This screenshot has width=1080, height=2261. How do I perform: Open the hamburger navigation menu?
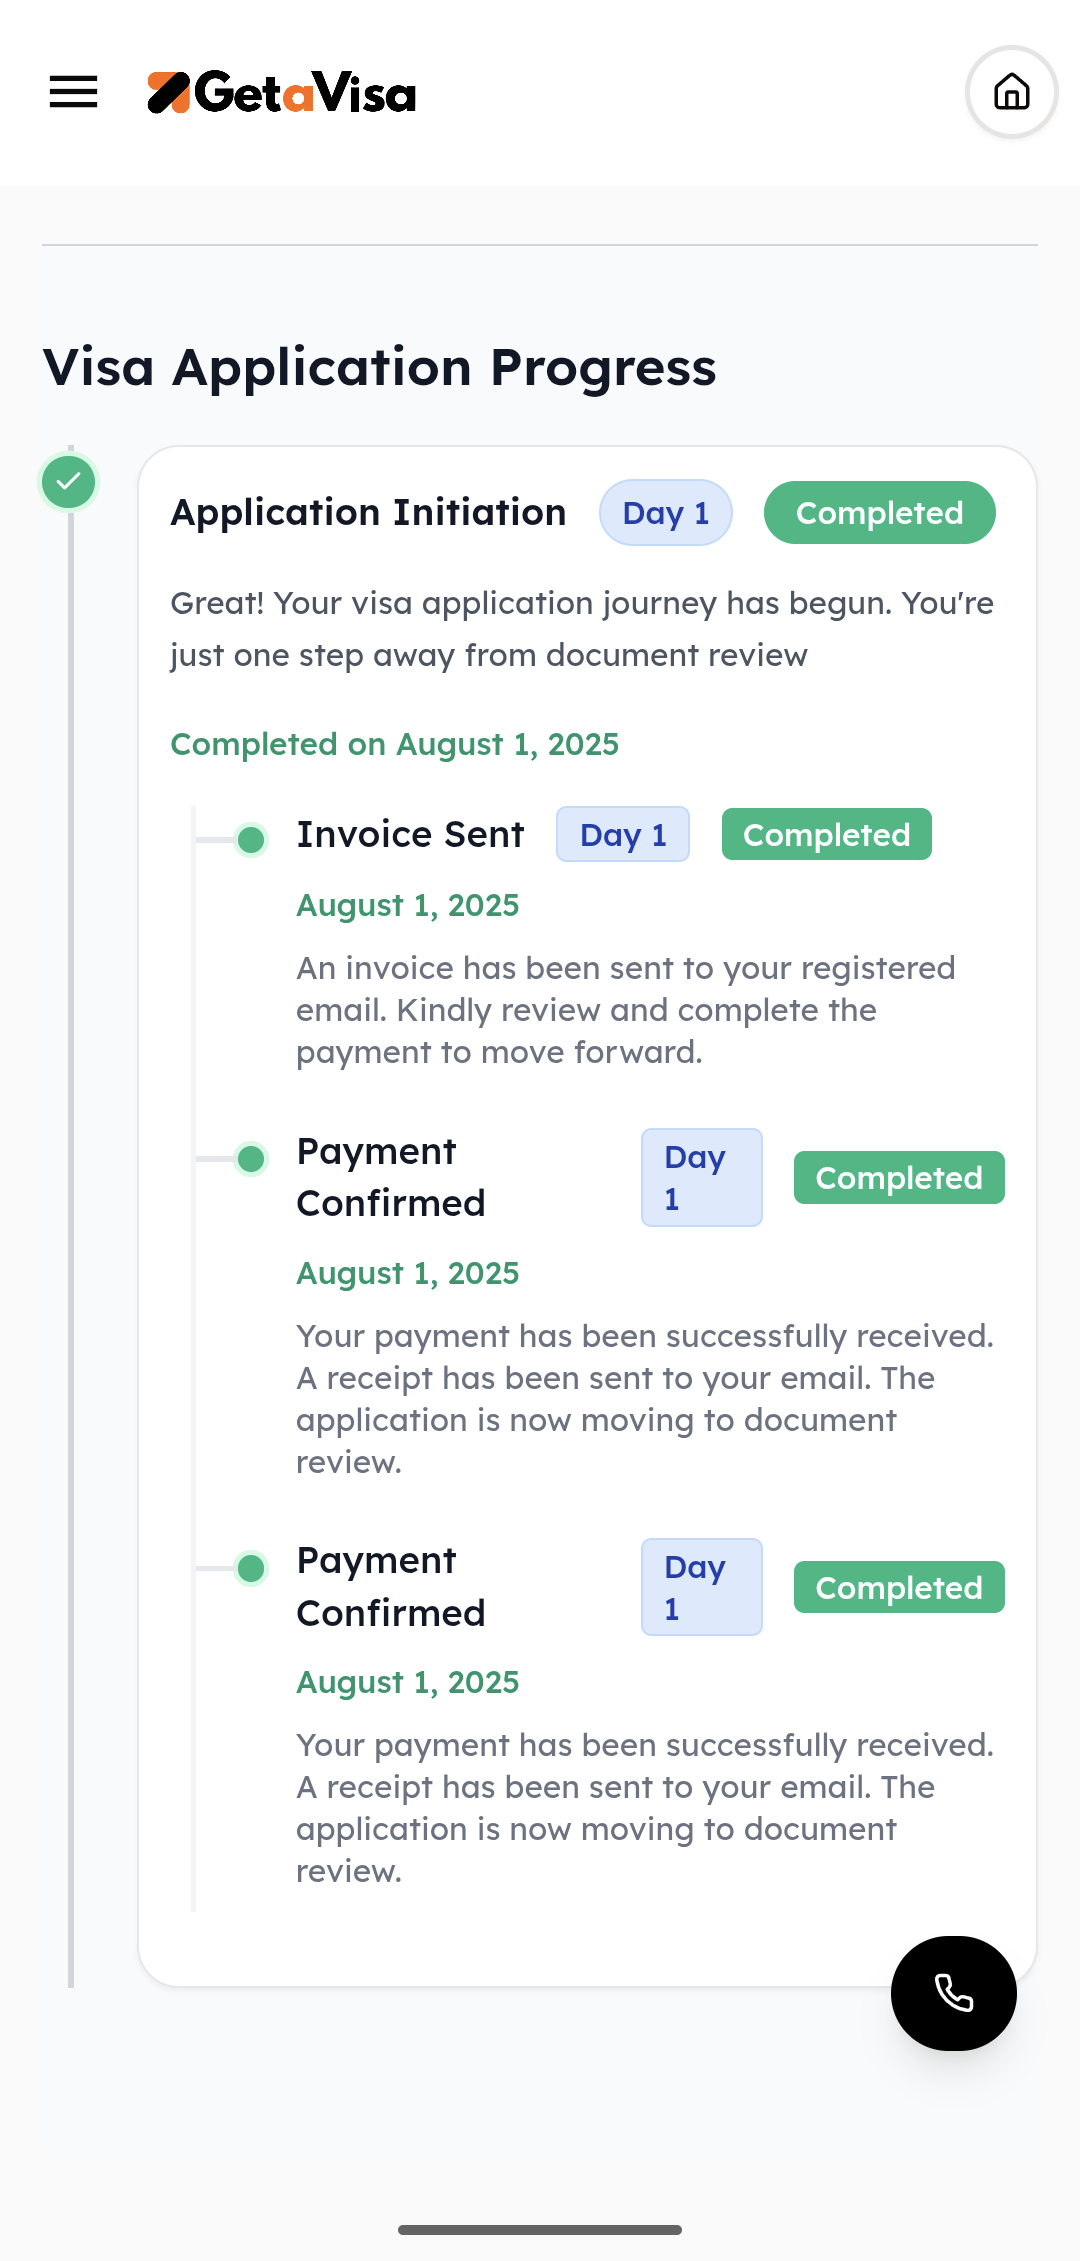[72, 92]
